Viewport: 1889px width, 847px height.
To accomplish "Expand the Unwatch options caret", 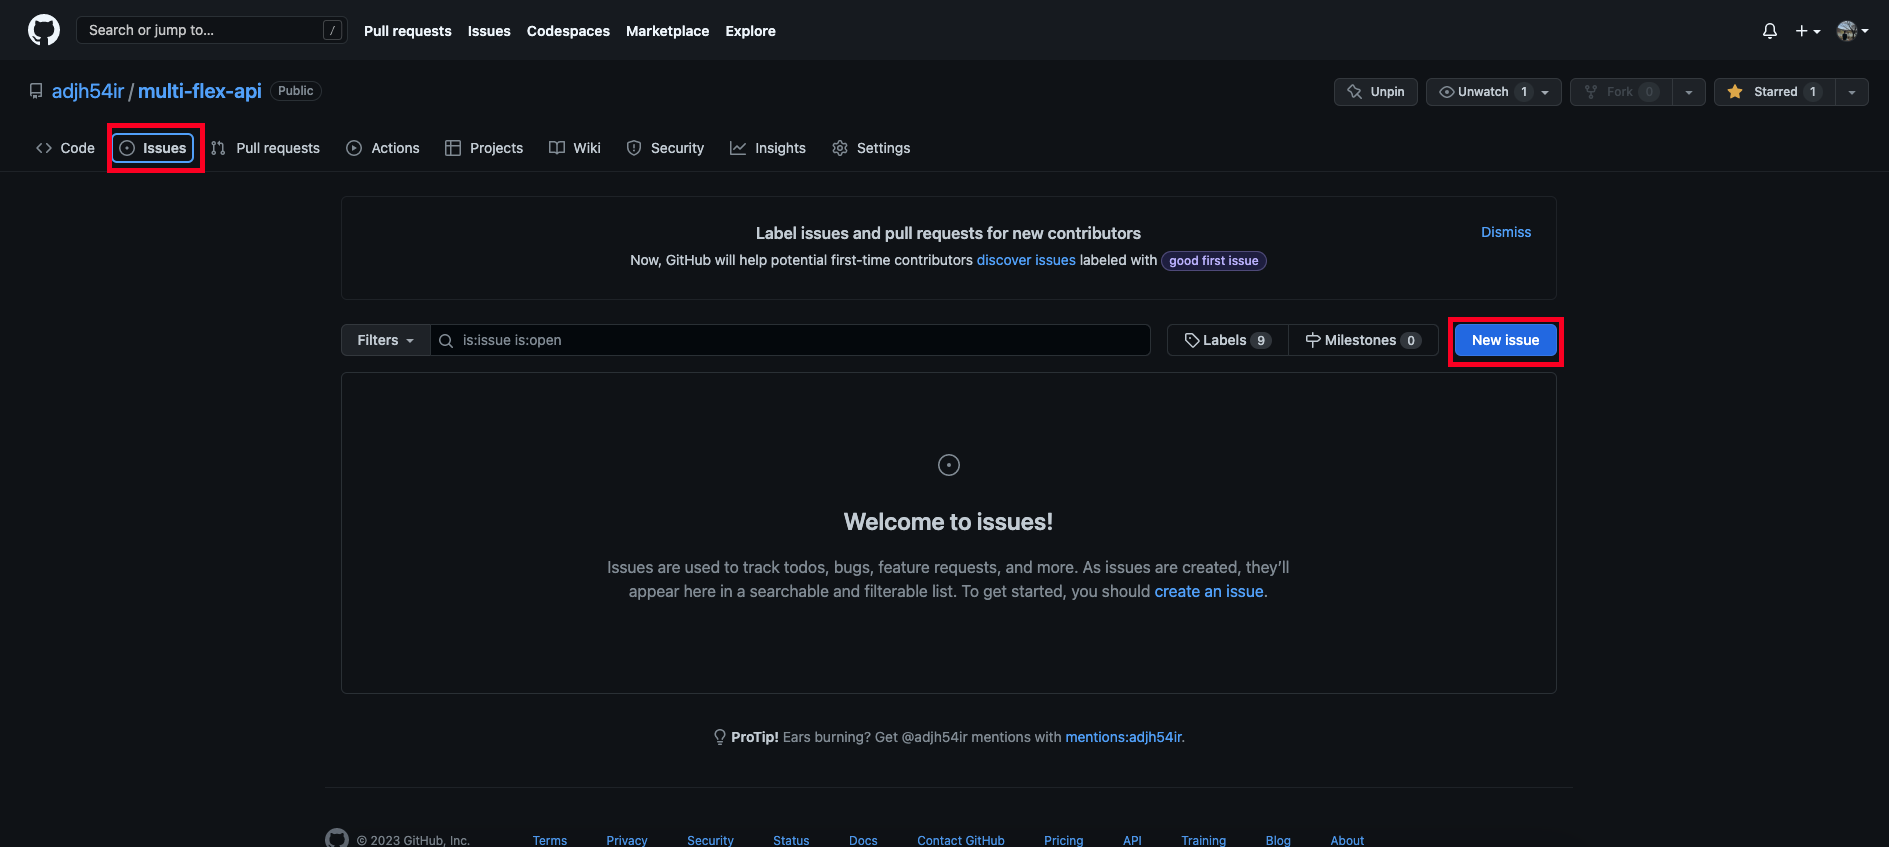I will click(1546, 92).
